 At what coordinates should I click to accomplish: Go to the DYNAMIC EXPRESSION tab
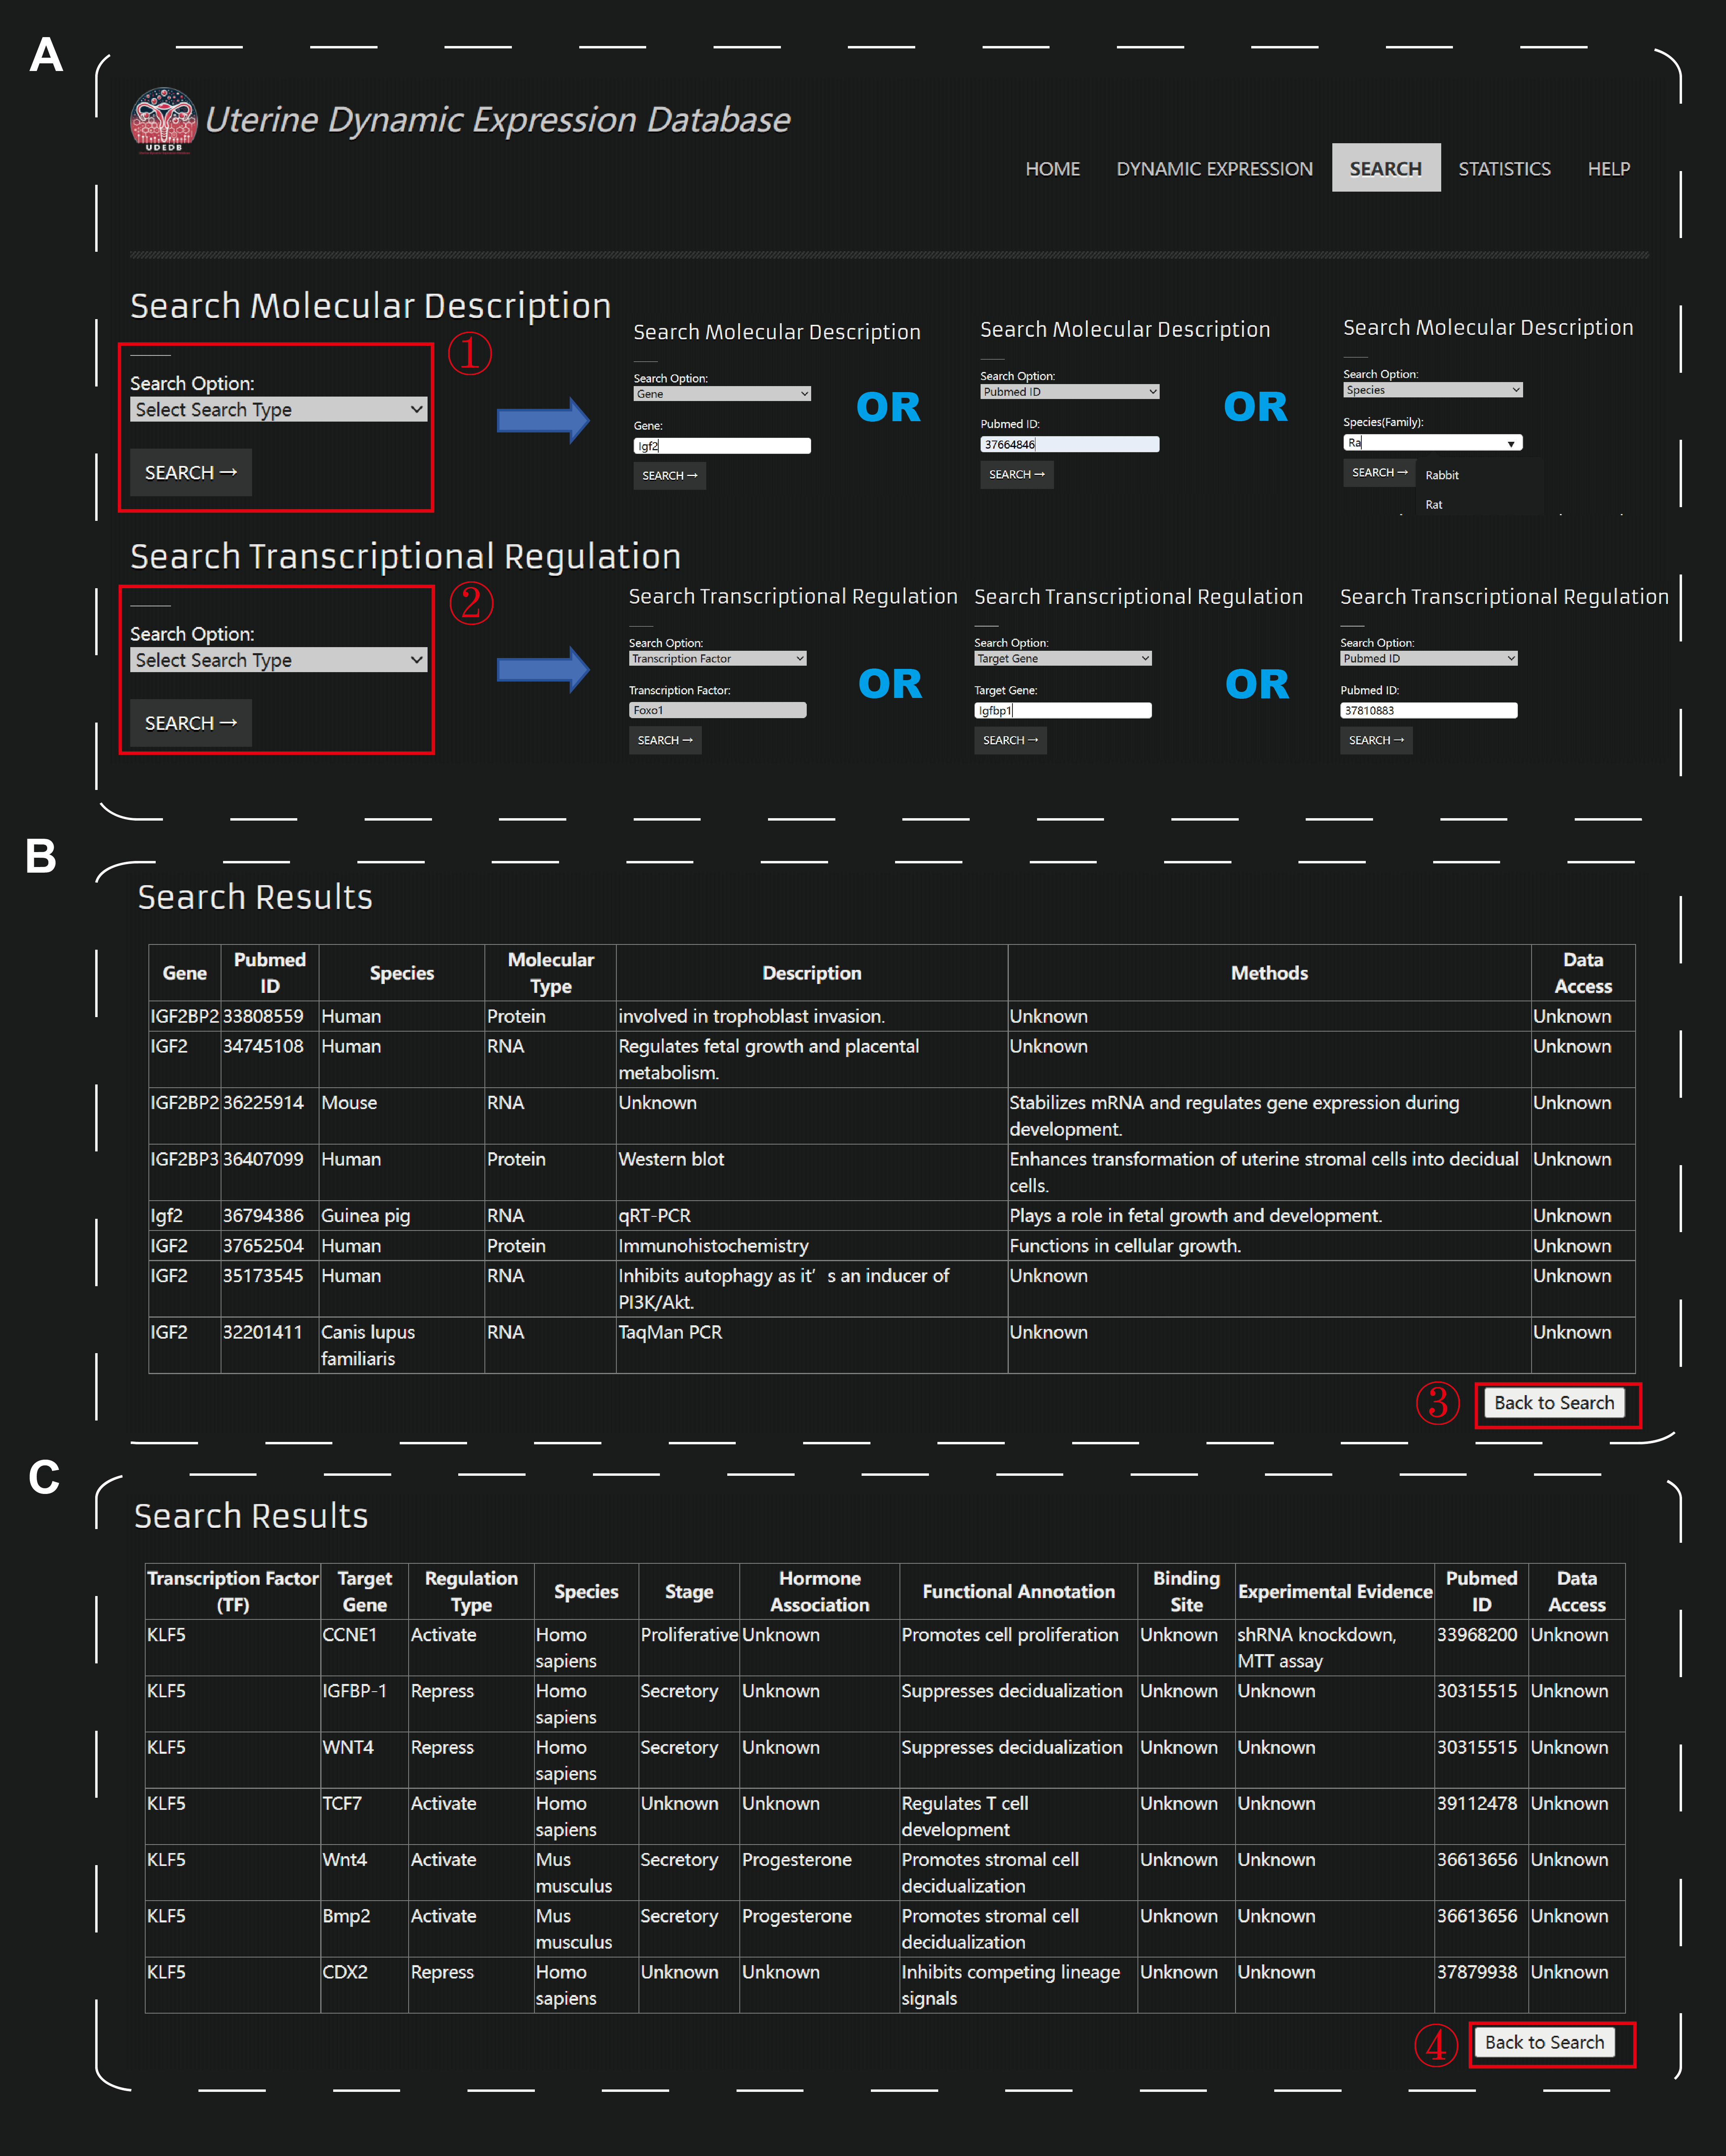pos(1214,169)
